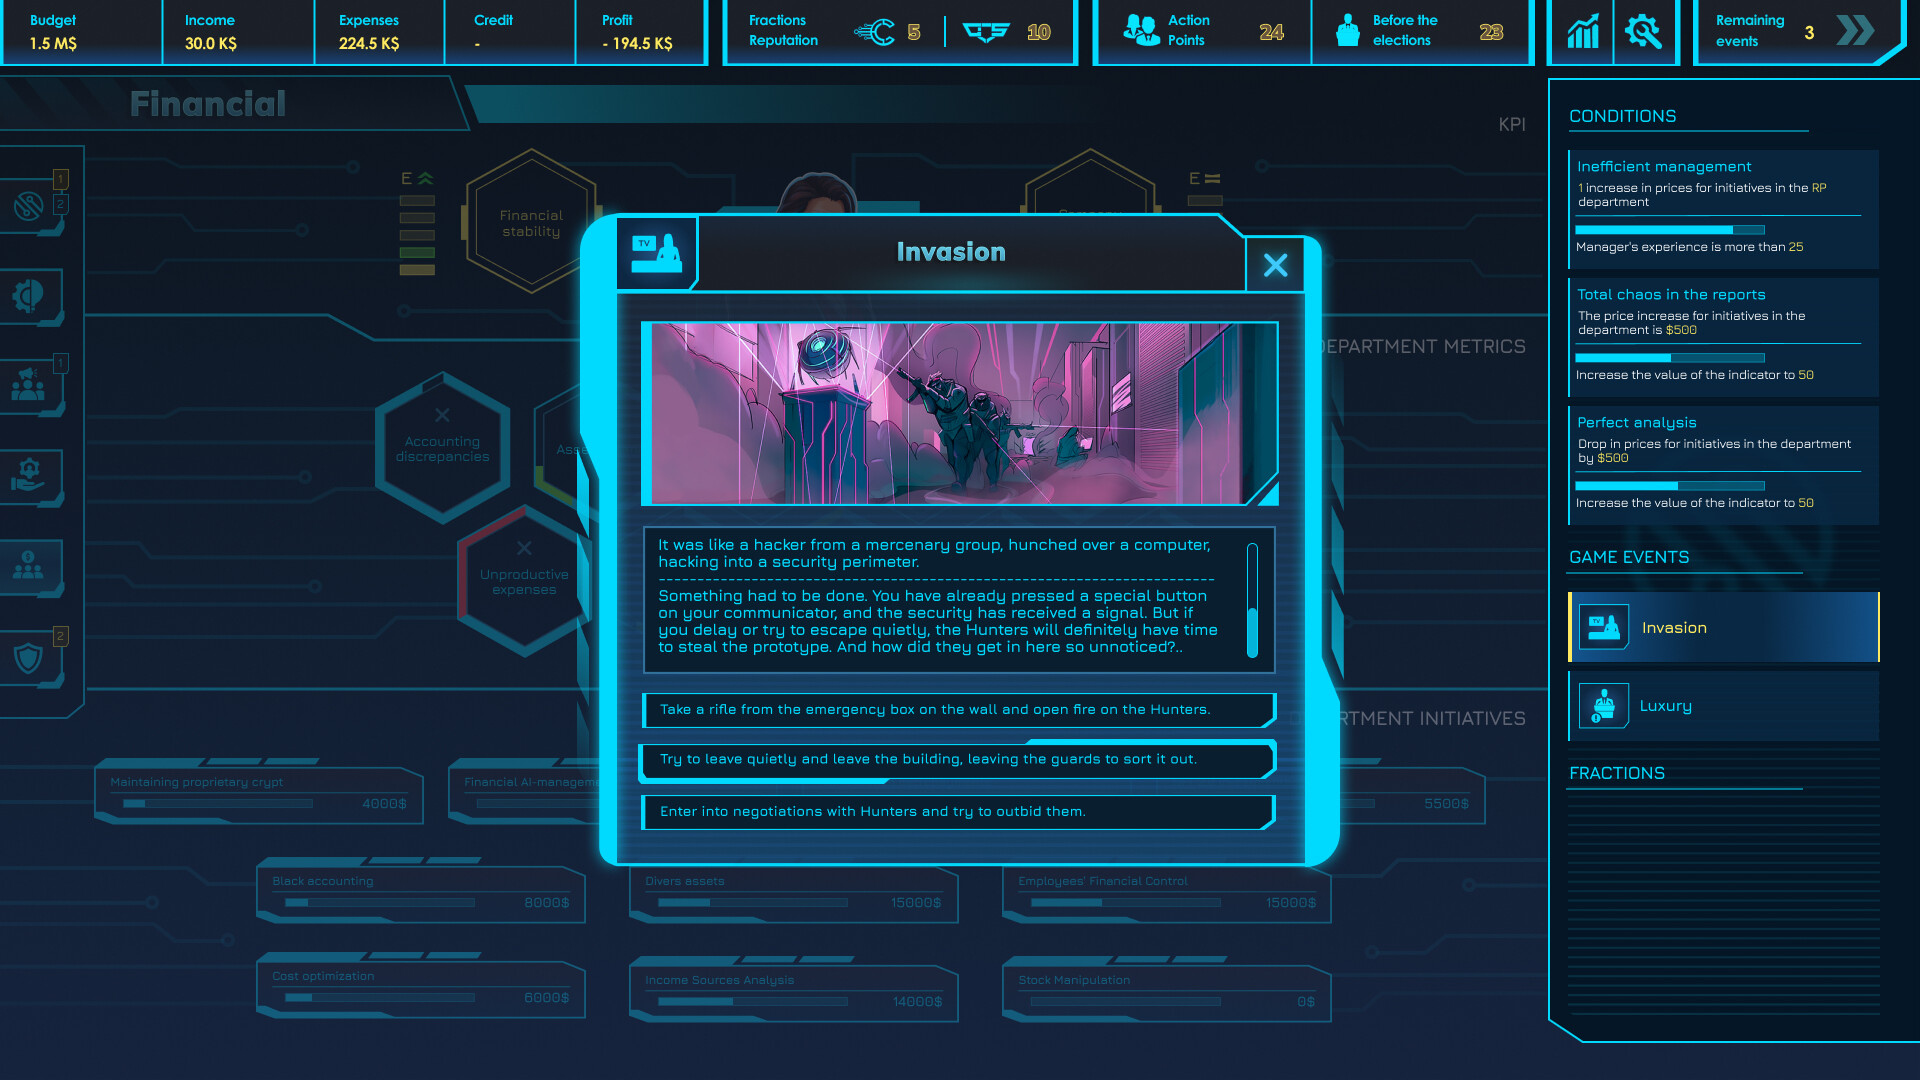Select the hand-holding-gear department icon
Viewport: 1920px width, 1080px height.
tap(29, 475)
